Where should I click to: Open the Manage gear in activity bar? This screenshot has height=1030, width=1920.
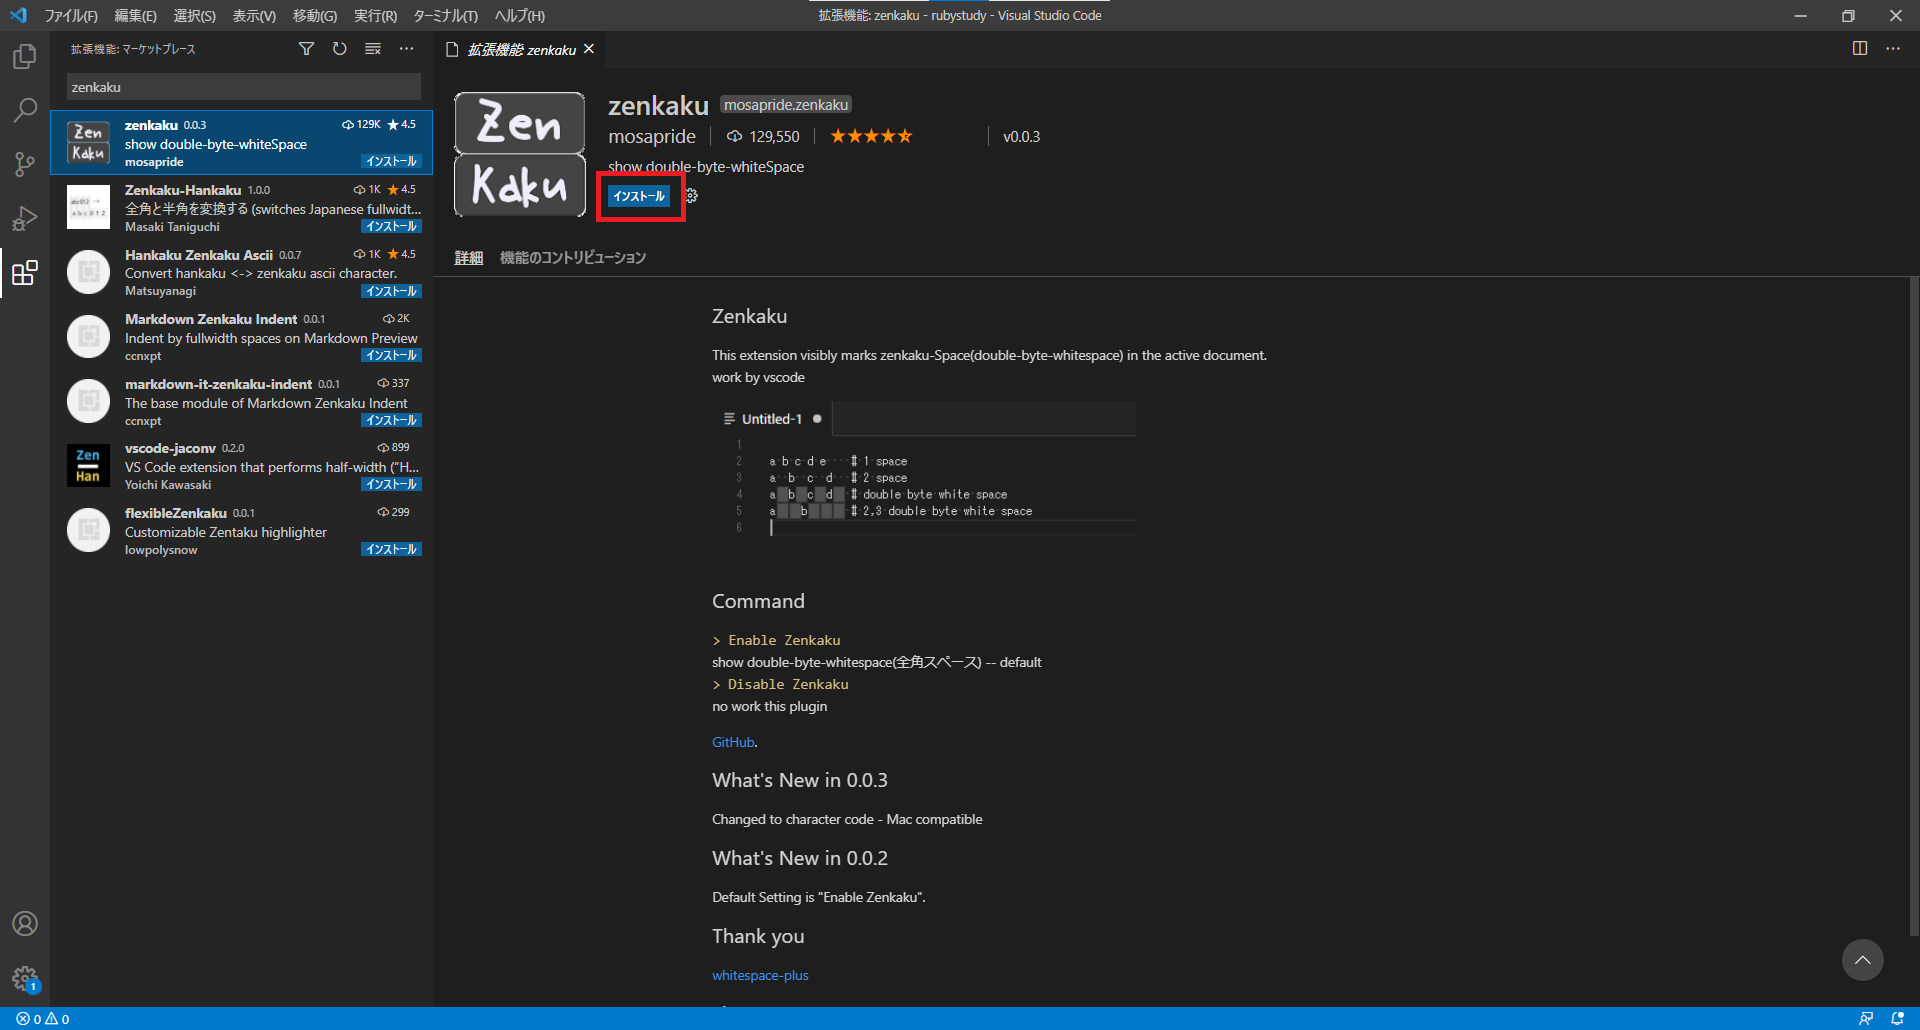(x=25, y=978)
